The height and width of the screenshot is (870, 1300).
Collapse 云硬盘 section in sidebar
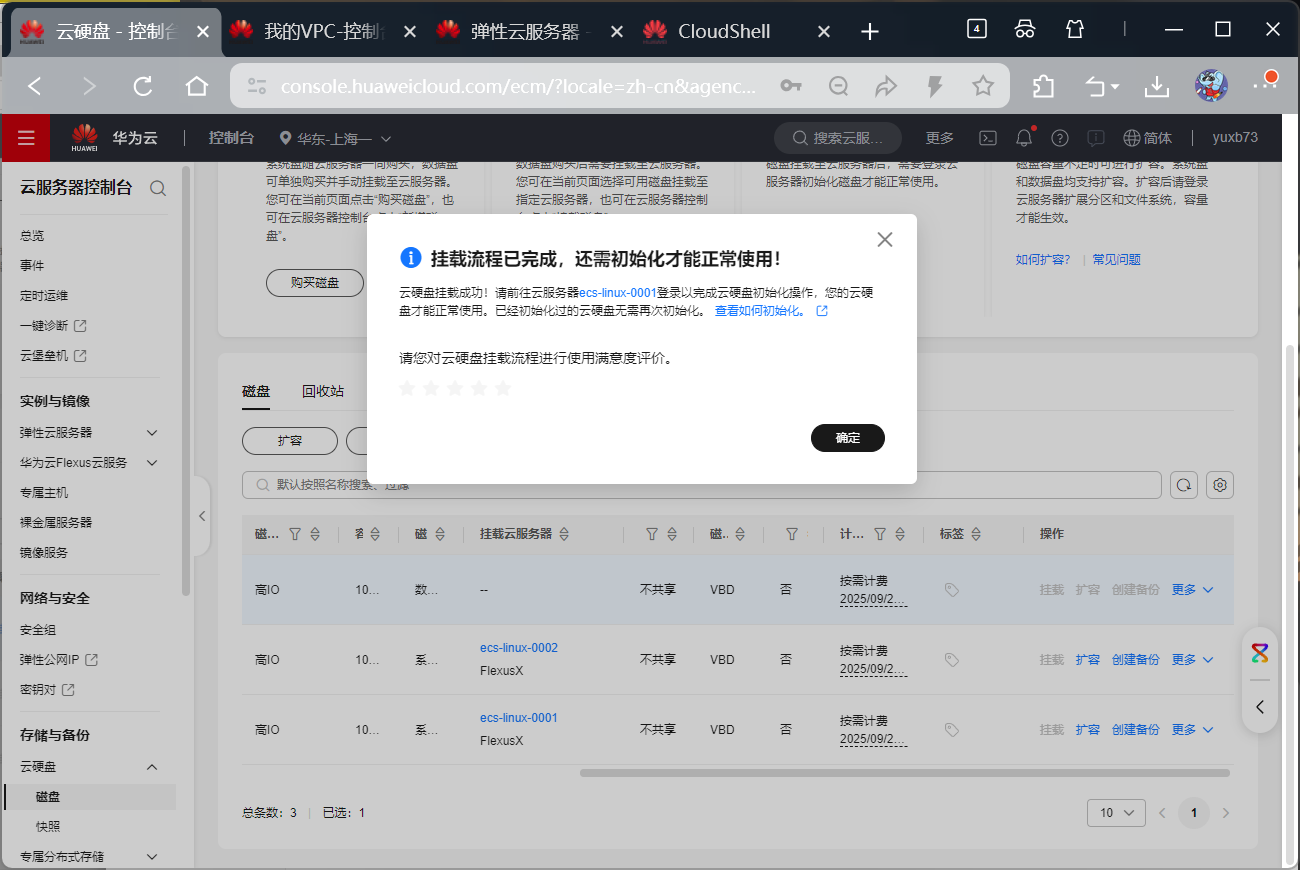(152, 767)
